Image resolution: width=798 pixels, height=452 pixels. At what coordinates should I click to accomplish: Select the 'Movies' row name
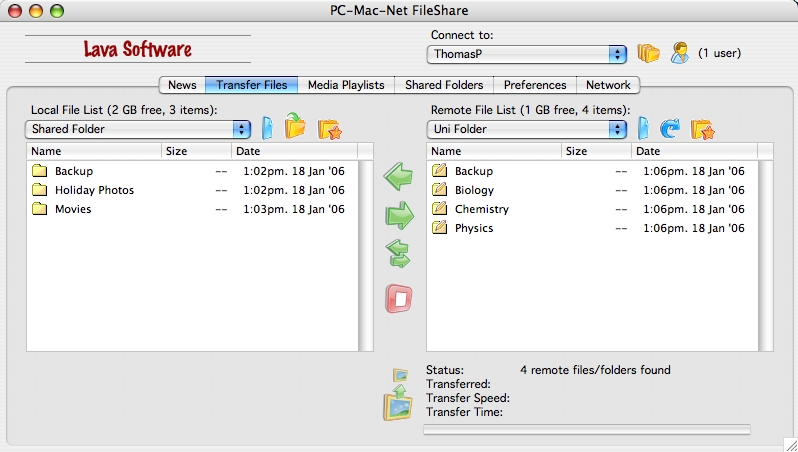(x=73, y=209)
